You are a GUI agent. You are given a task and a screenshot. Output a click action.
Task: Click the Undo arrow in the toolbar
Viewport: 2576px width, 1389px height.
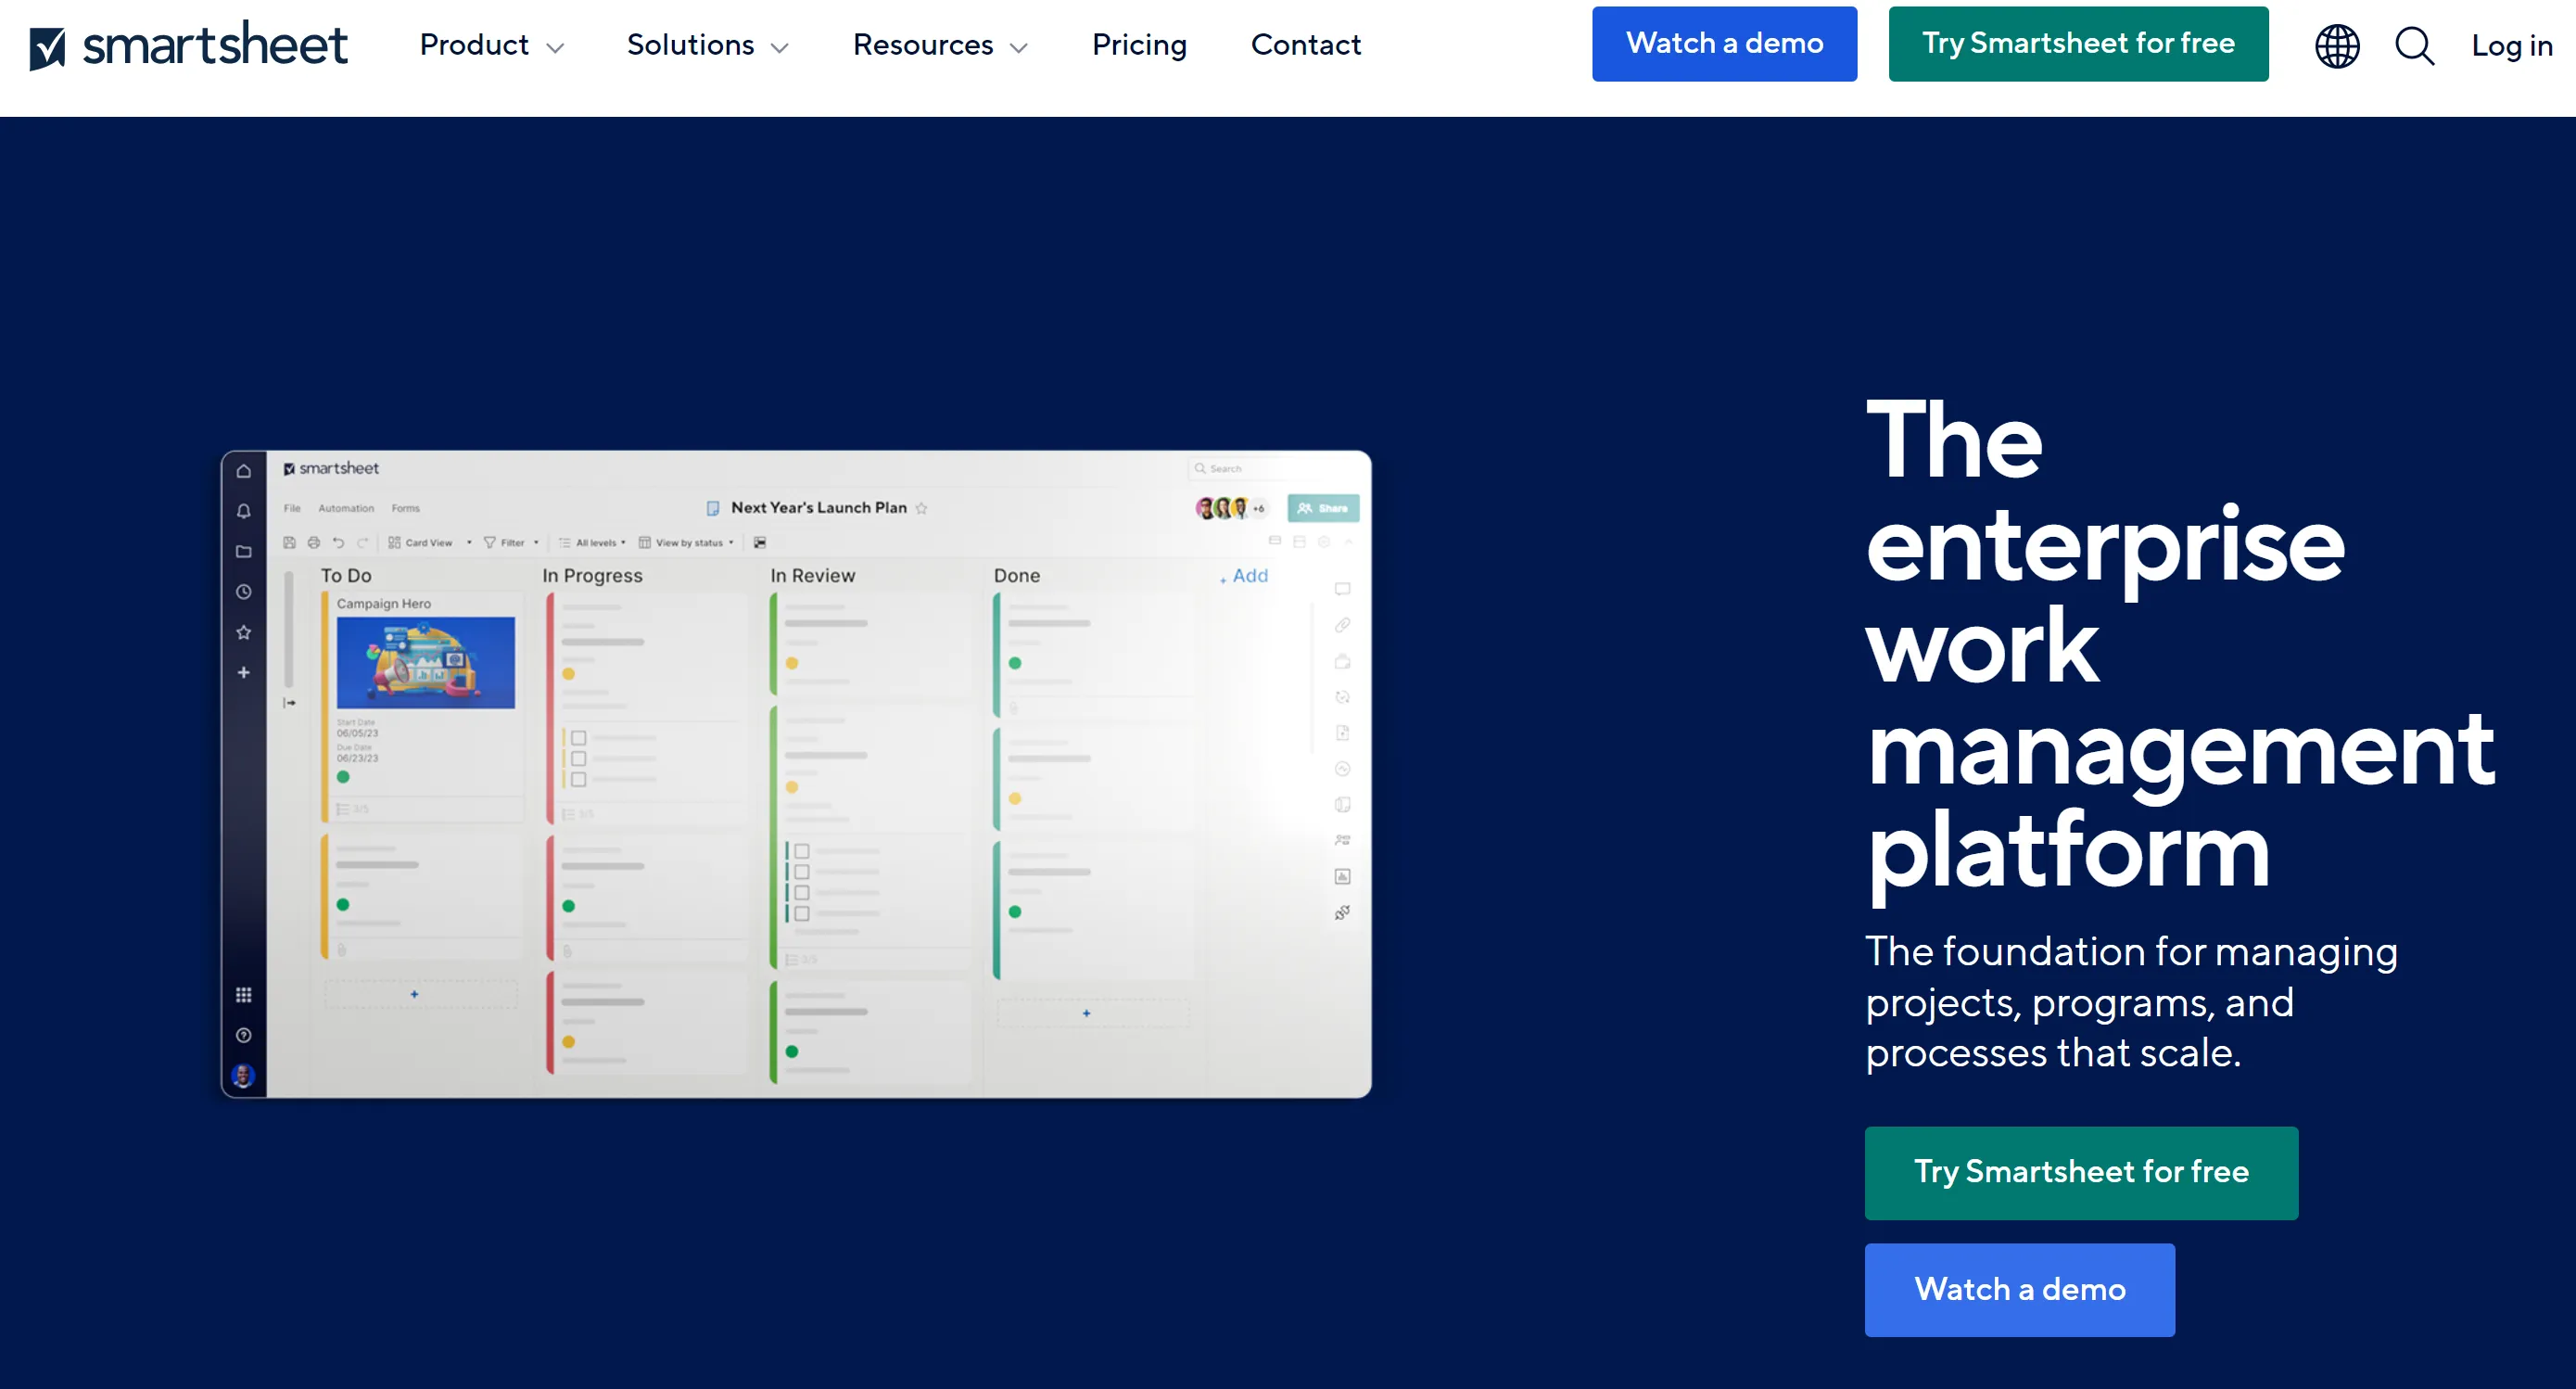tap(338, 542)
